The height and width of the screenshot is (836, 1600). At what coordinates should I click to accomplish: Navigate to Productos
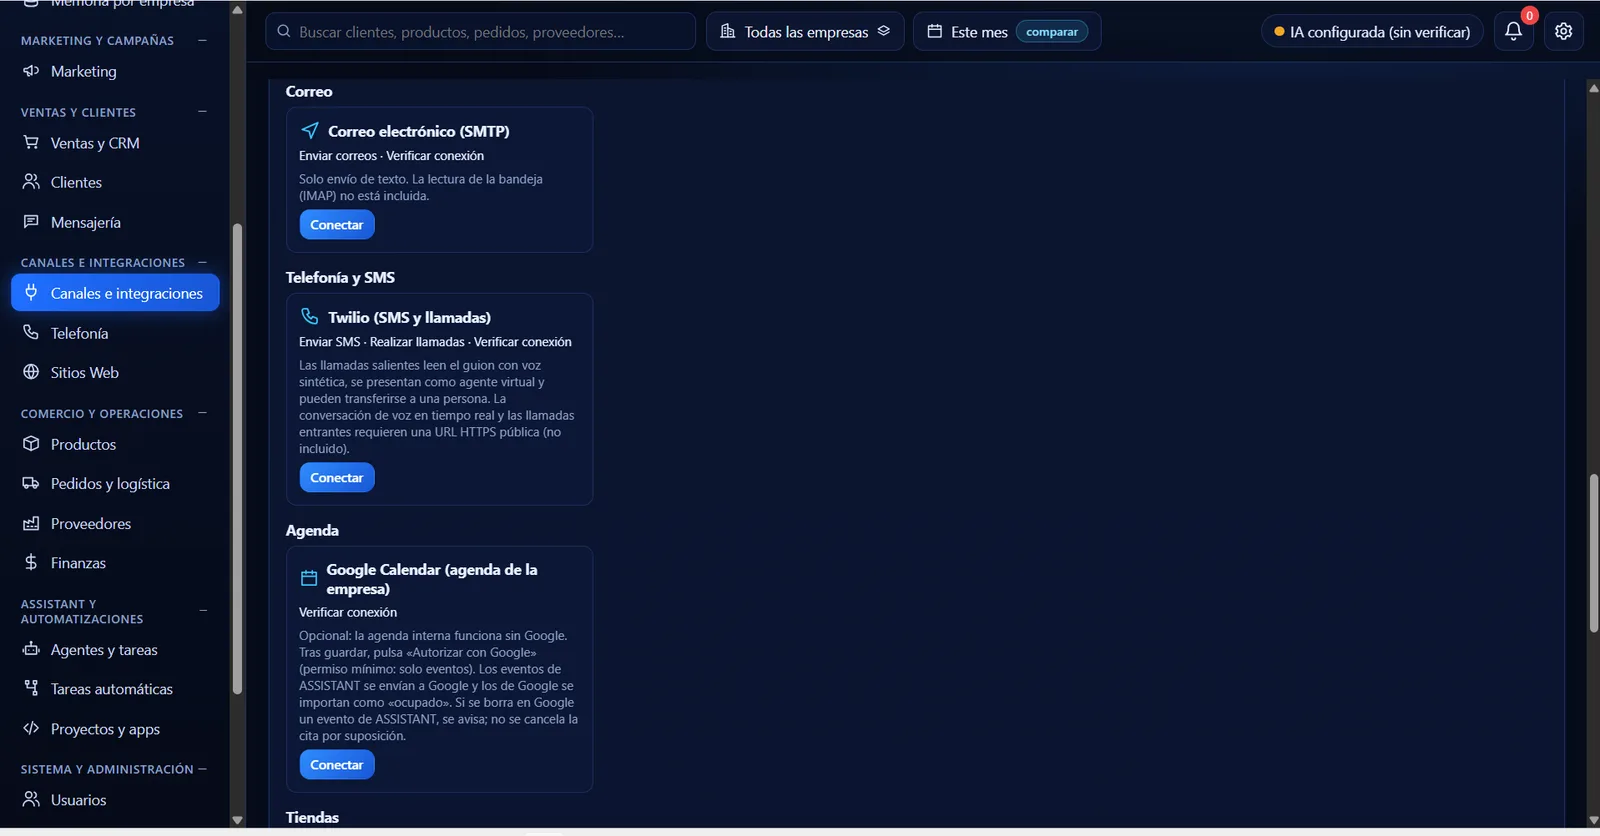tap(115, 444)
